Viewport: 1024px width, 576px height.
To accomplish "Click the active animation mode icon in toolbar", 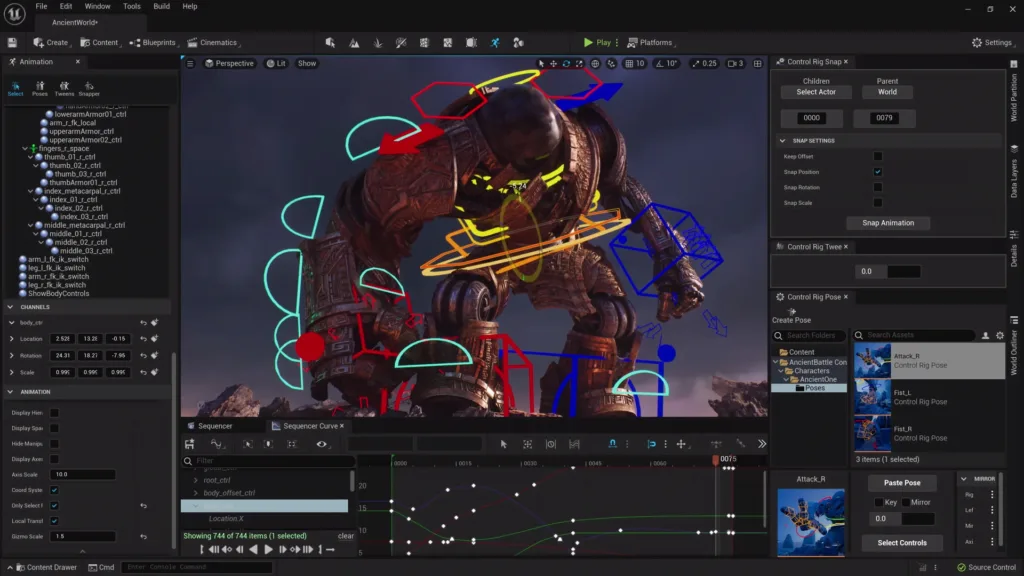I will (x=495, y=42).
